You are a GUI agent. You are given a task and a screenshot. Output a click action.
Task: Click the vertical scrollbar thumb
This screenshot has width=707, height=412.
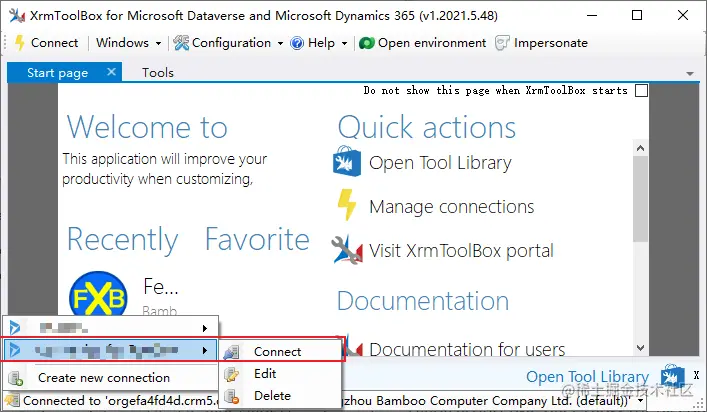(x=640, y=199)
